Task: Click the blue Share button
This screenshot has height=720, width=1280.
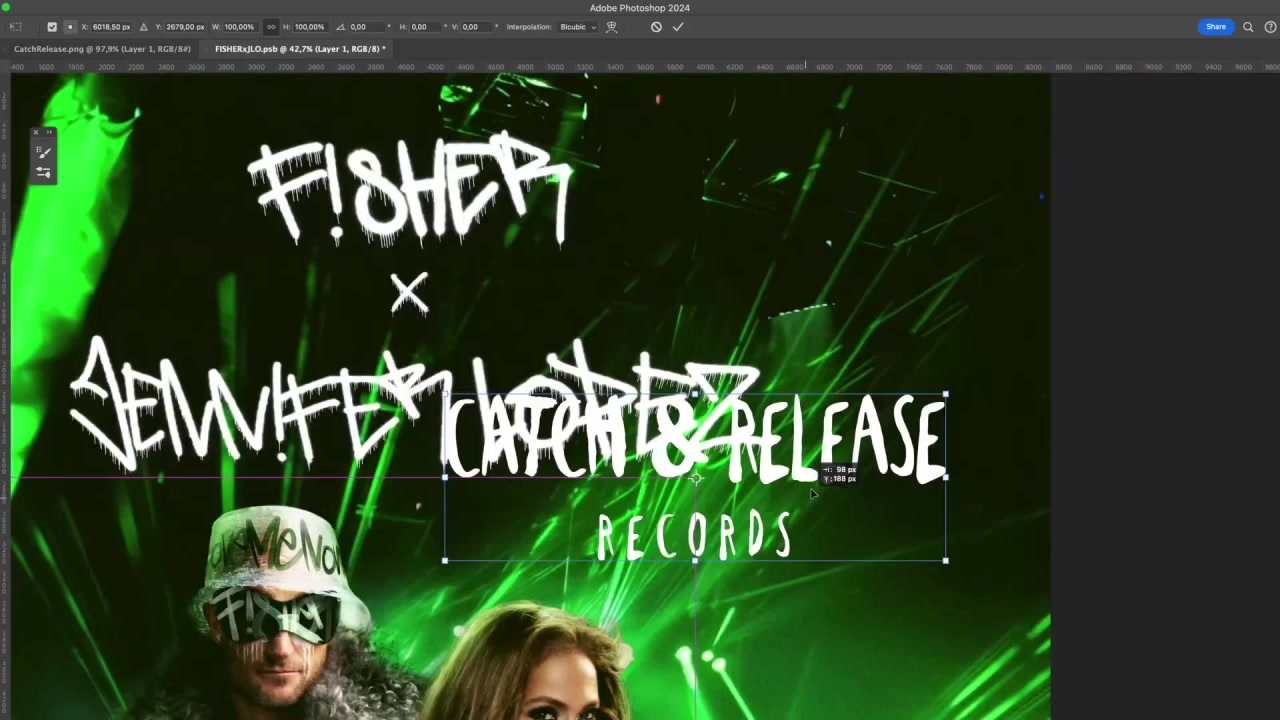Action: 1216,27
